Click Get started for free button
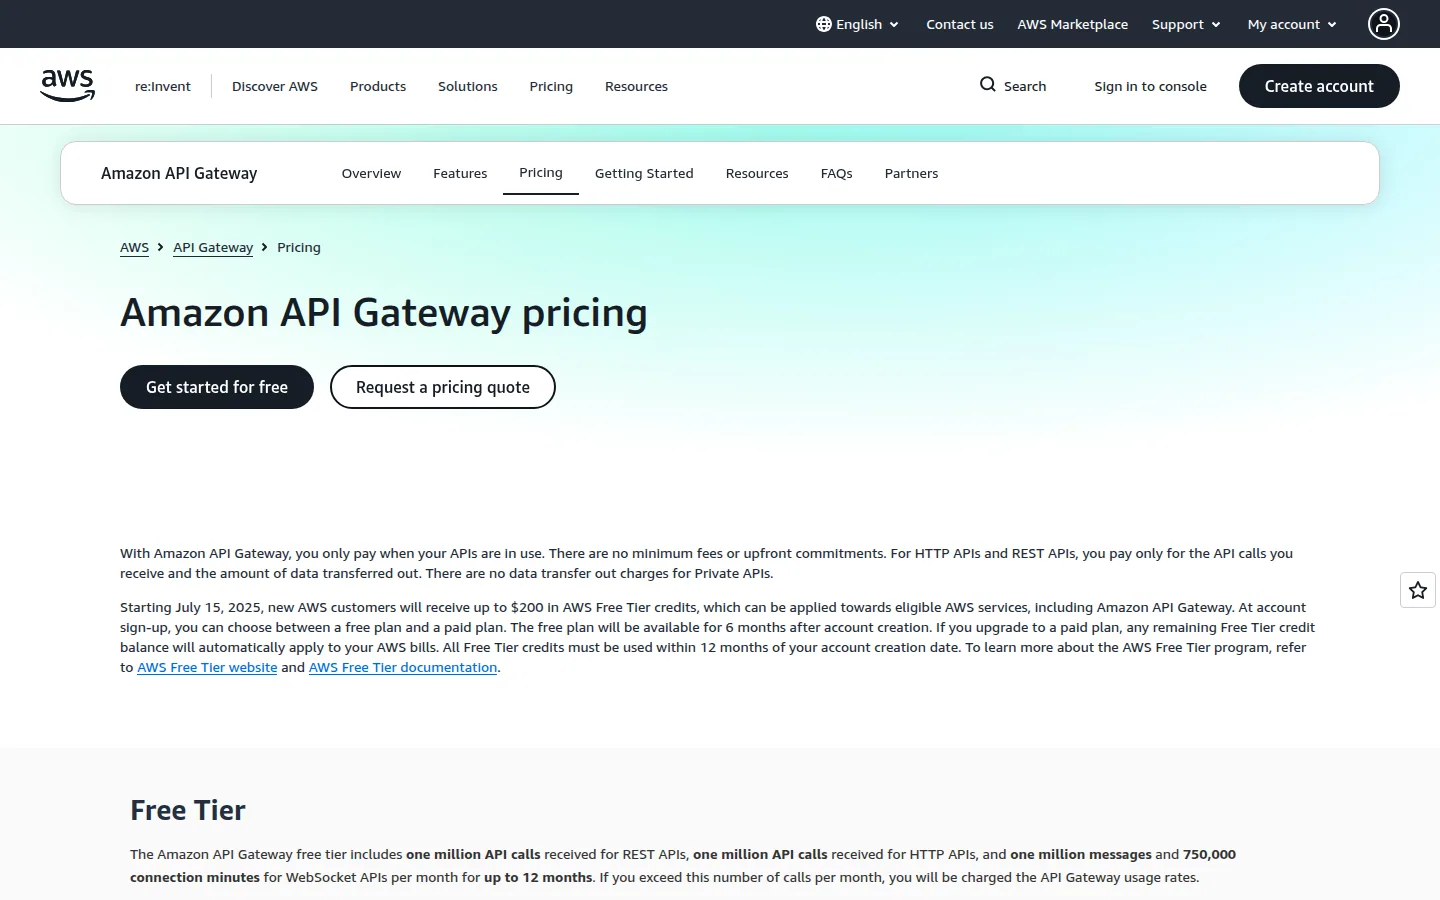The width and height of the screenshot is (1440, 900). [x=217, y=387]
